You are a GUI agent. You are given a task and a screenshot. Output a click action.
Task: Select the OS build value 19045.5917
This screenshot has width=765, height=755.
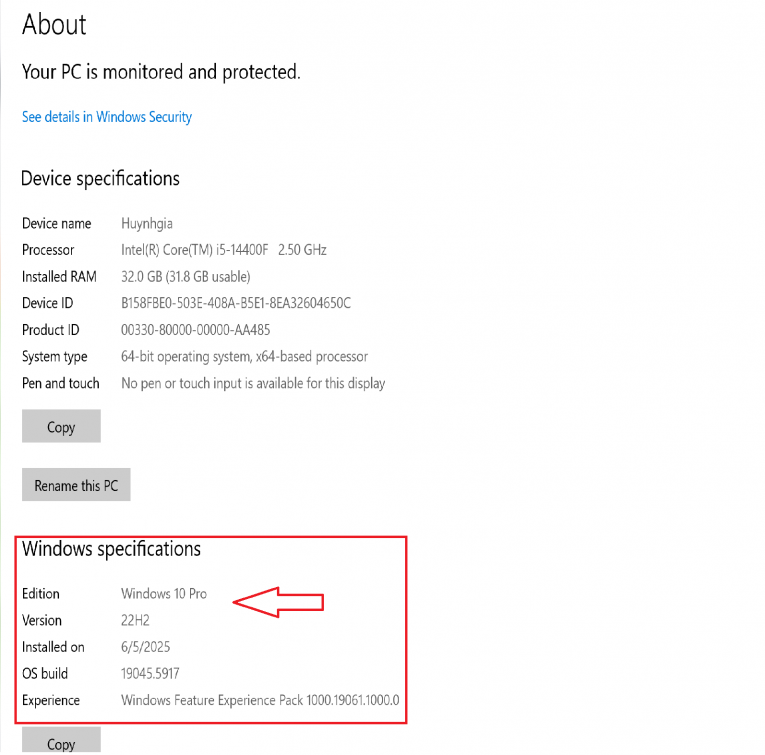(150, 674)
